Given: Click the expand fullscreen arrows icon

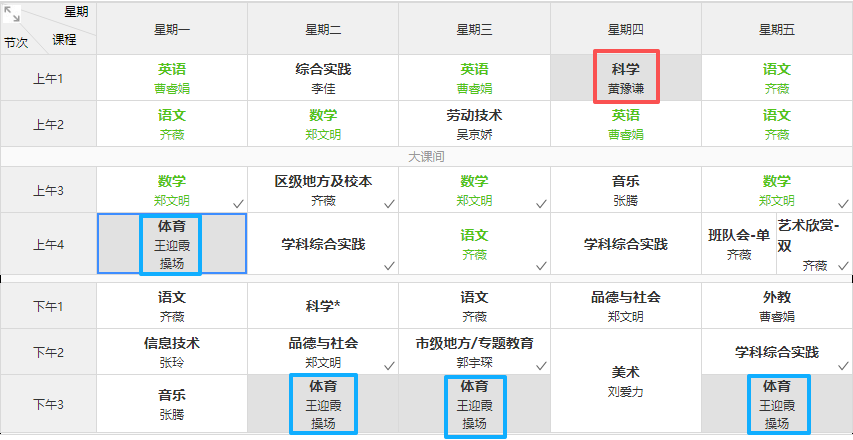Looking at the screenshot, I should [12, 14].
